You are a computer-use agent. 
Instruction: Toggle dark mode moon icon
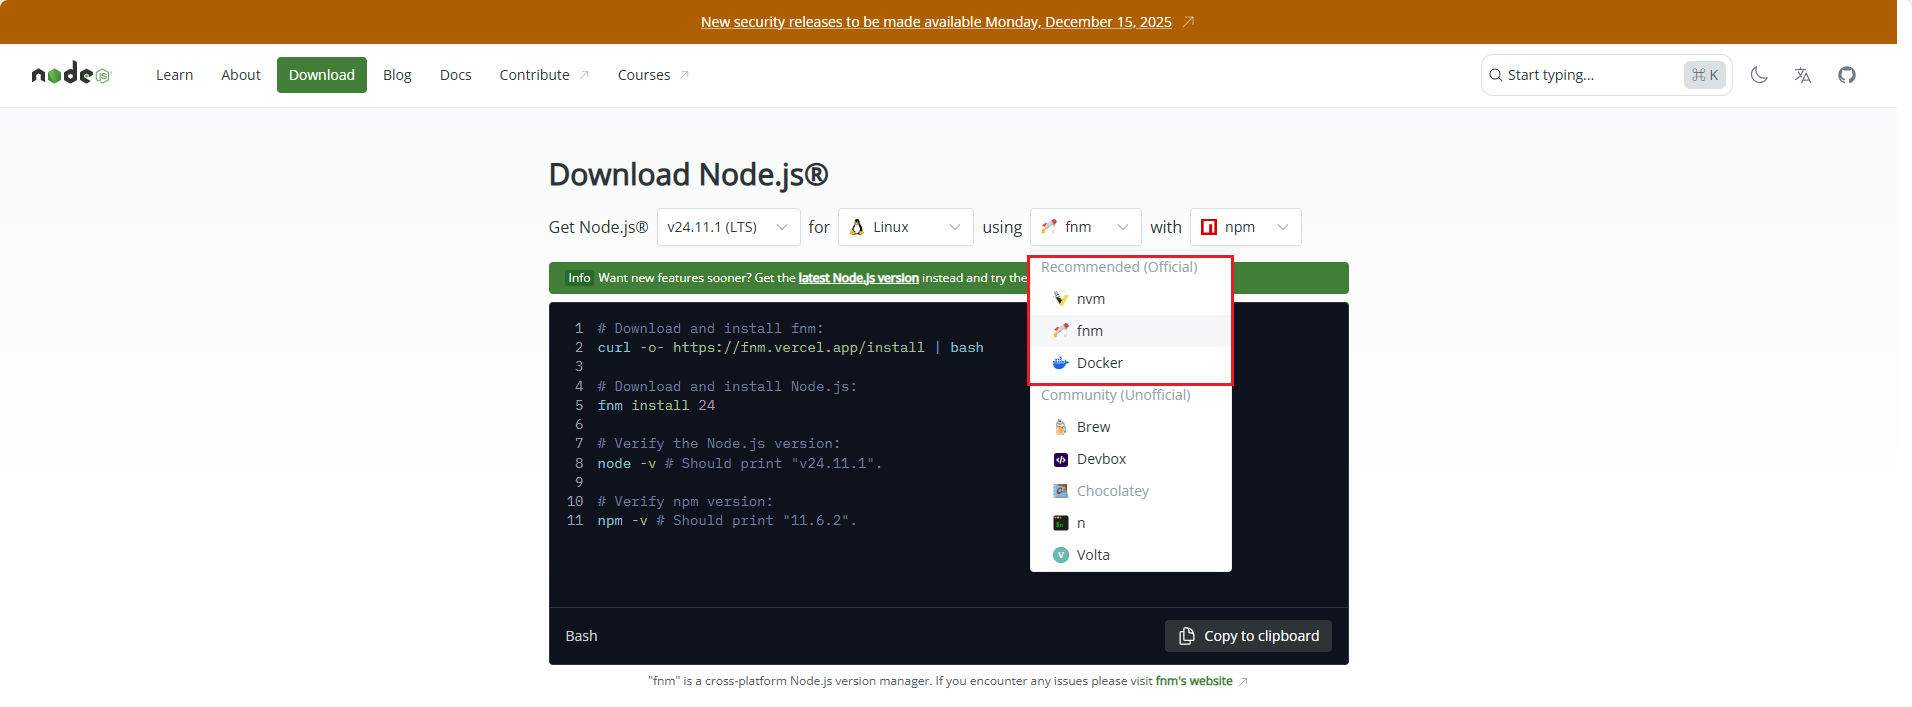click(x=1759, y=75)
